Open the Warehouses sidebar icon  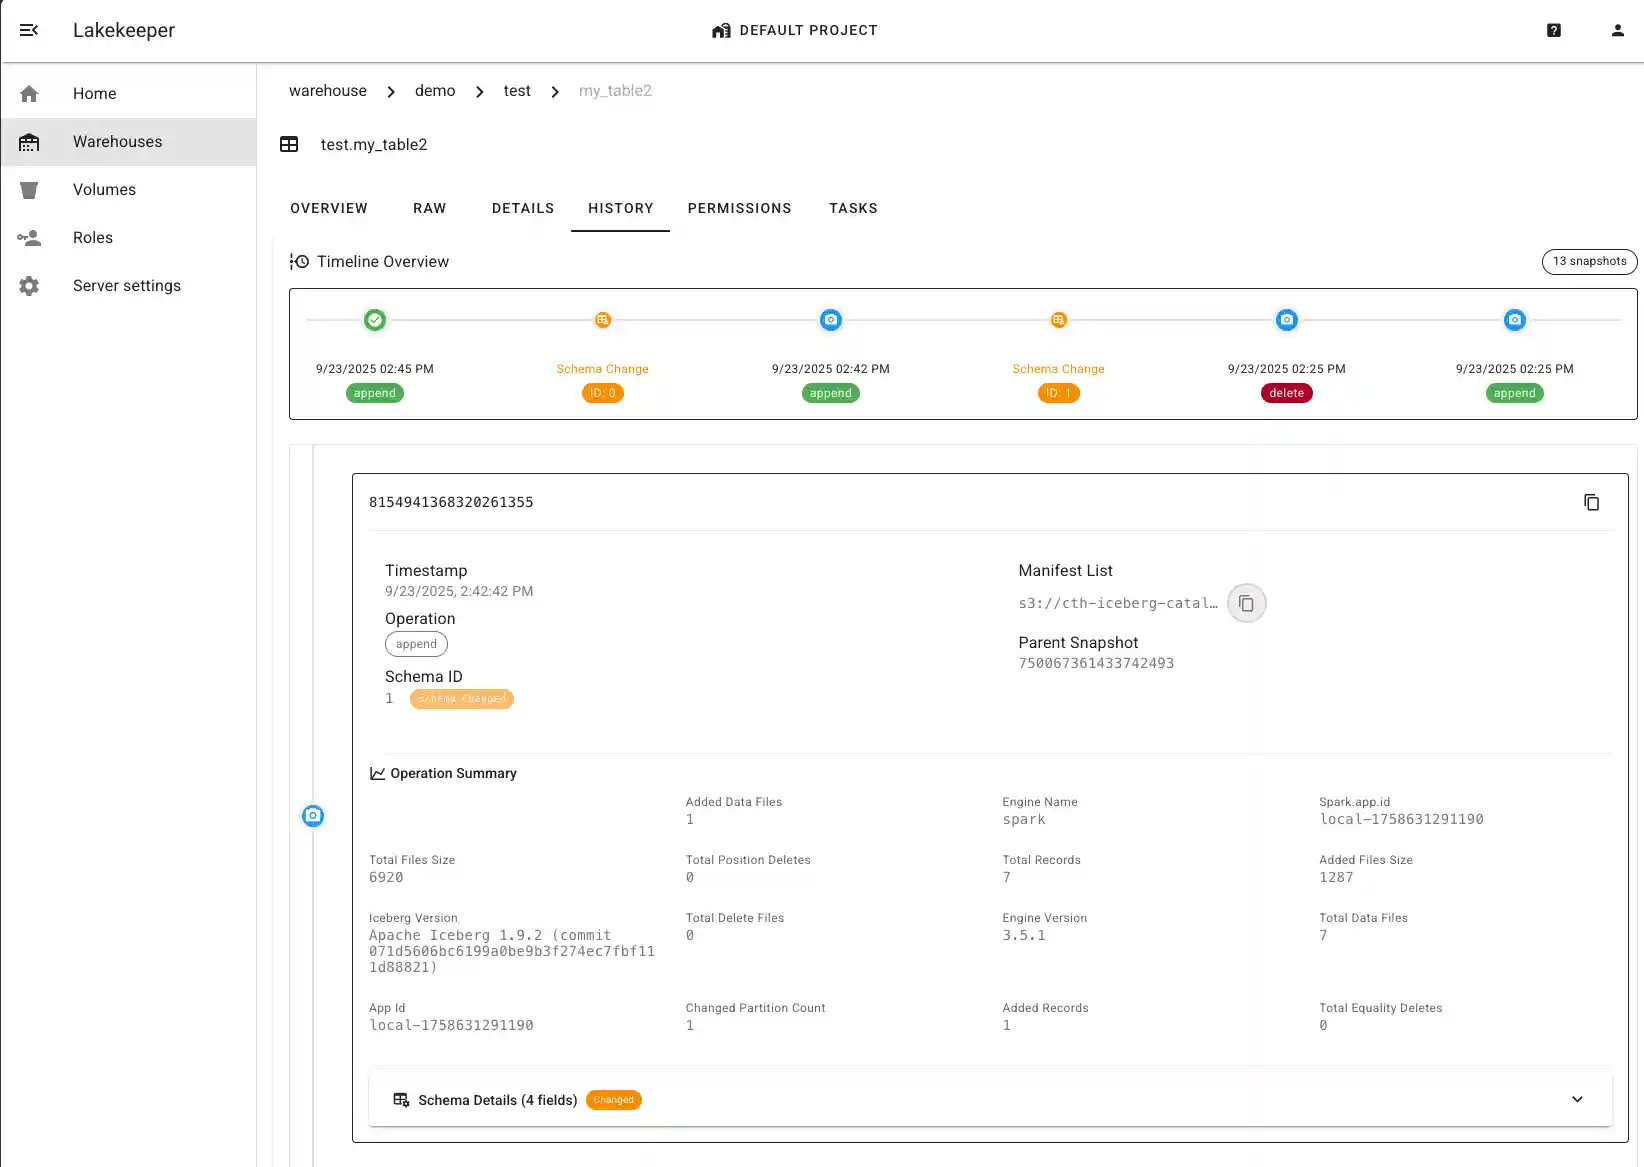coord(29,141)
